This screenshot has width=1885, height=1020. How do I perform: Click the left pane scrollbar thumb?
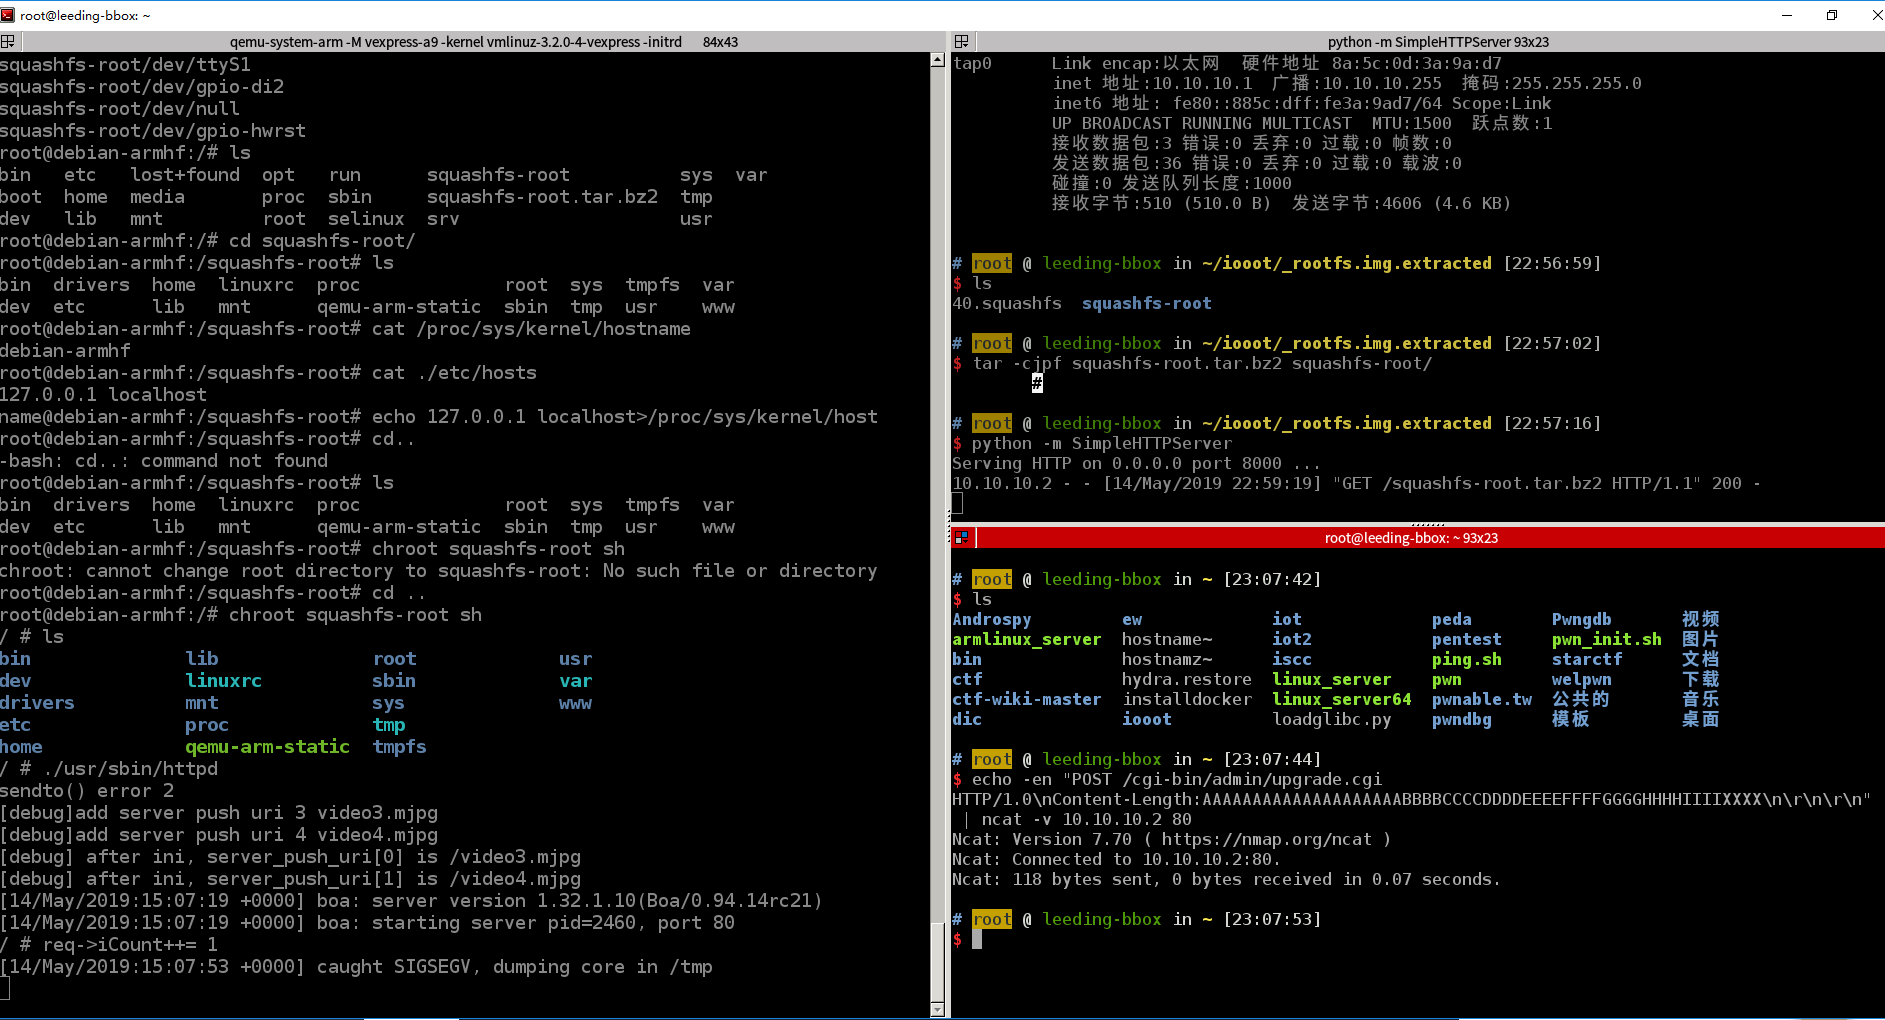(937, 960)
